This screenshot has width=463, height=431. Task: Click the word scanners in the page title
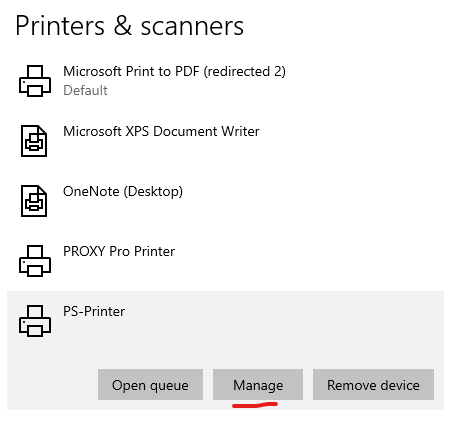[x=192, y=27]
